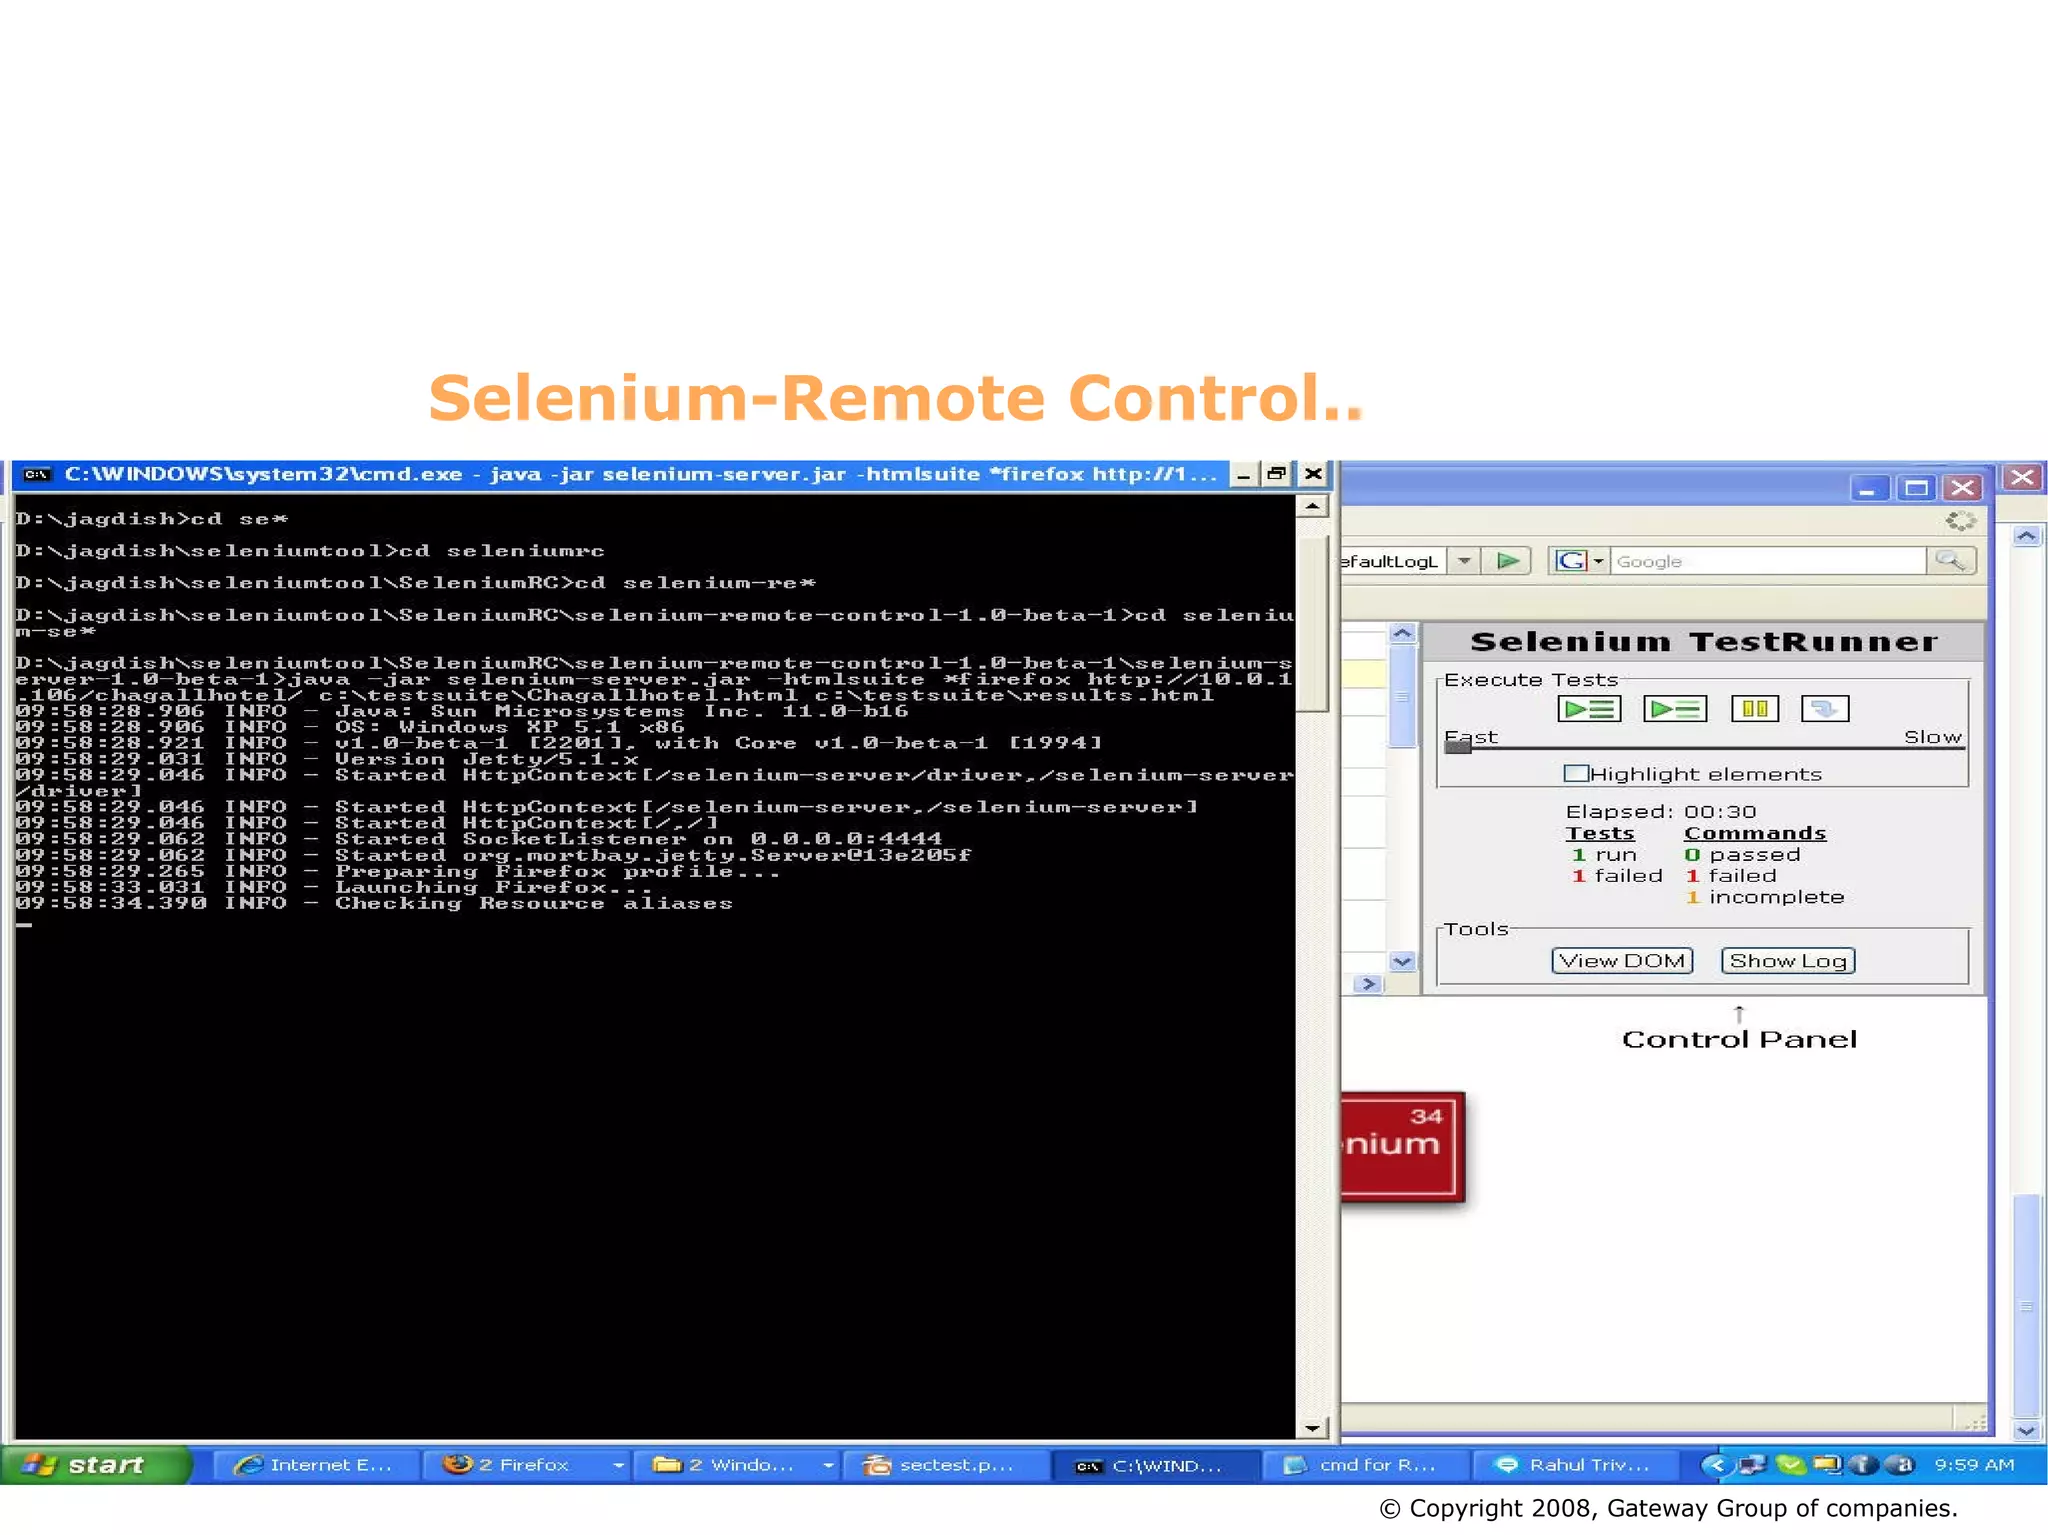
Task: Pause test execution with yellow pause button
Action: click(x=1755, y=709)
